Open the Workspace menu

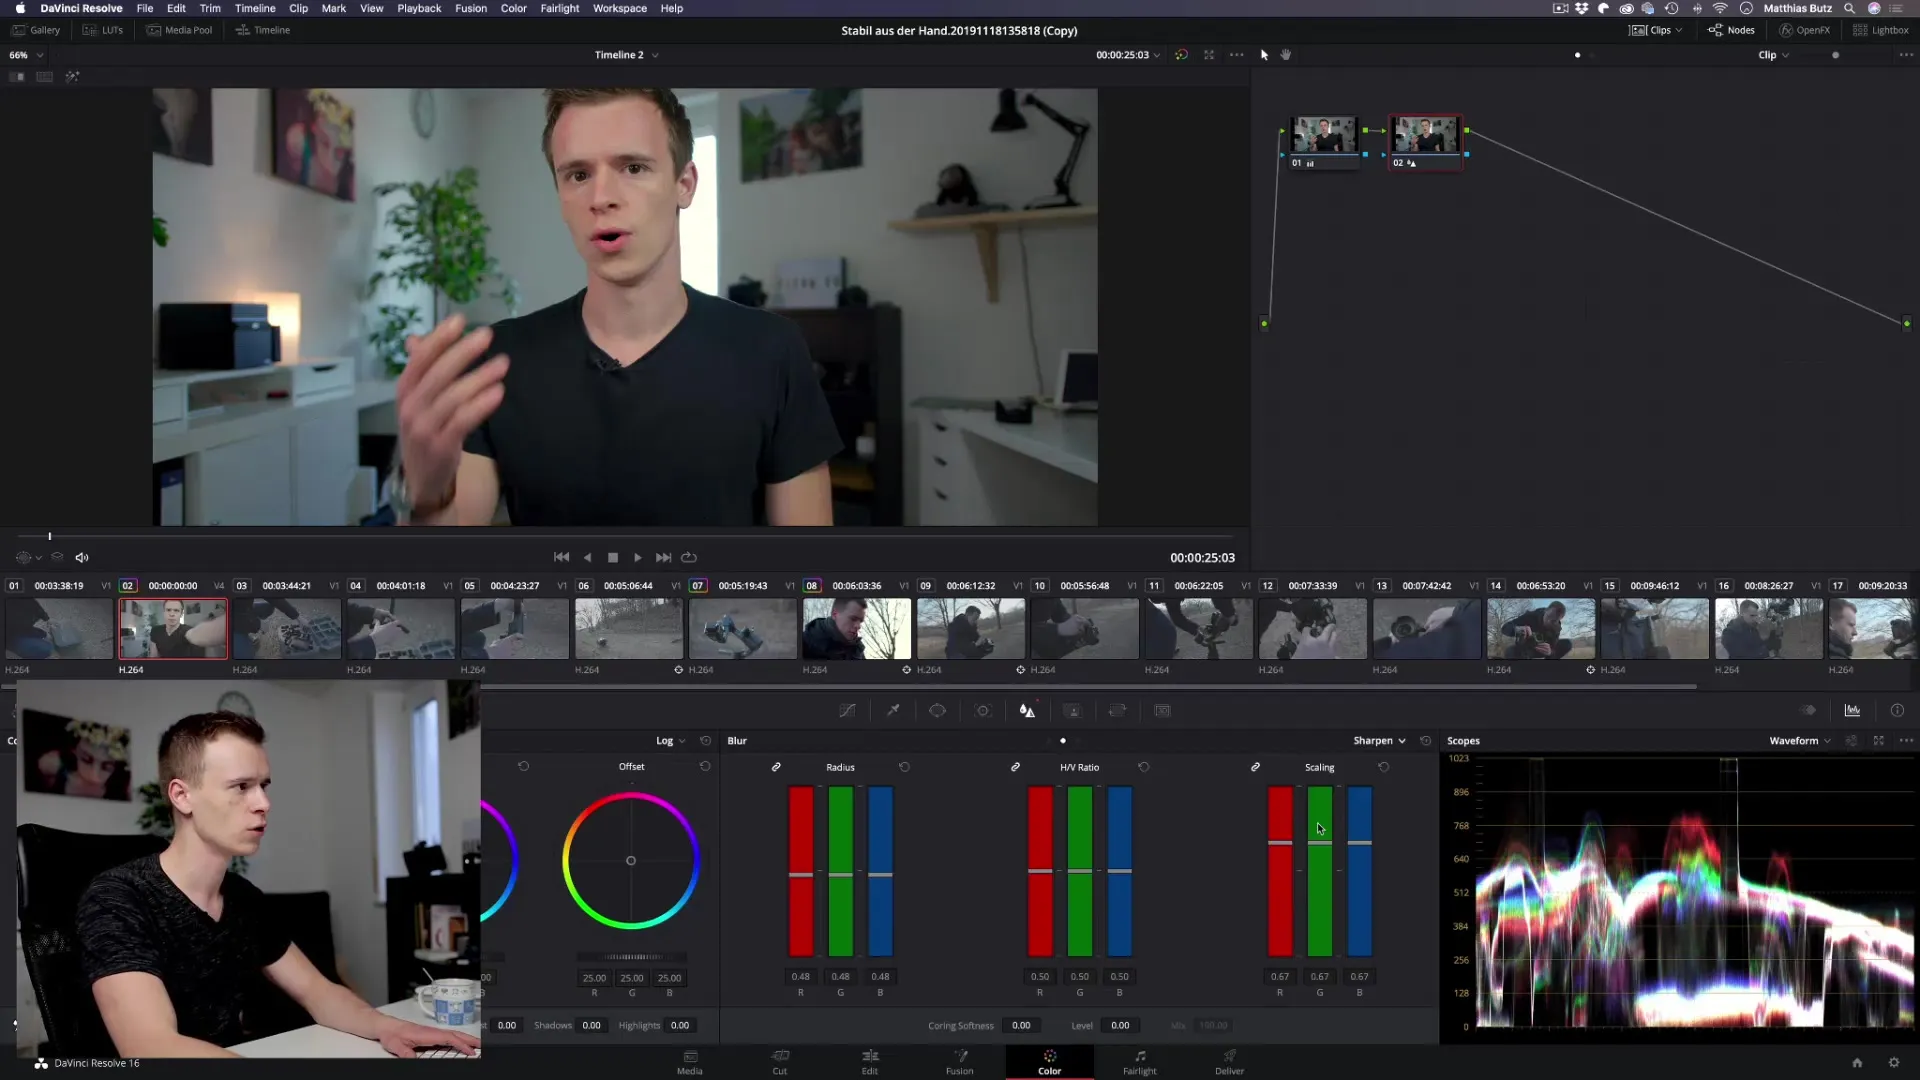(620, 8)
